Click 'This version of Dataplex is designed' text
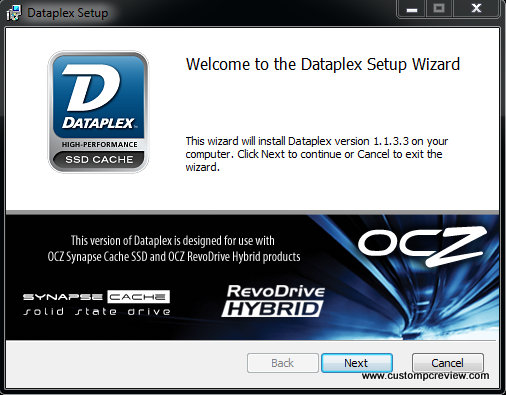The image size is (506, 395). pyautogui.click(x=173, y=240)
